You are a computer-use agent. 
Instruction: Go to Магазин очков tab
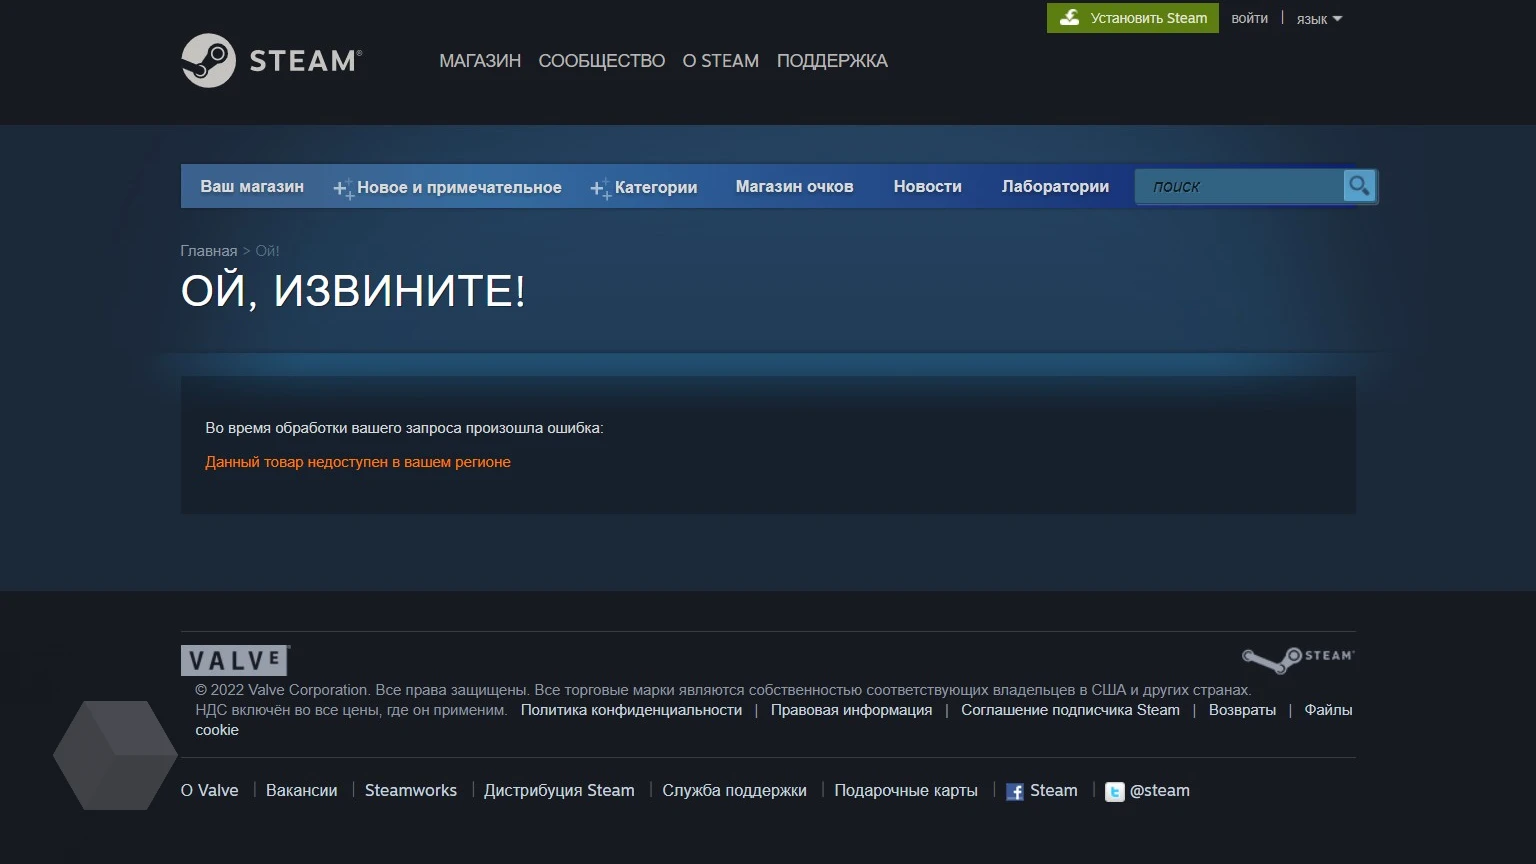[794, 186]
